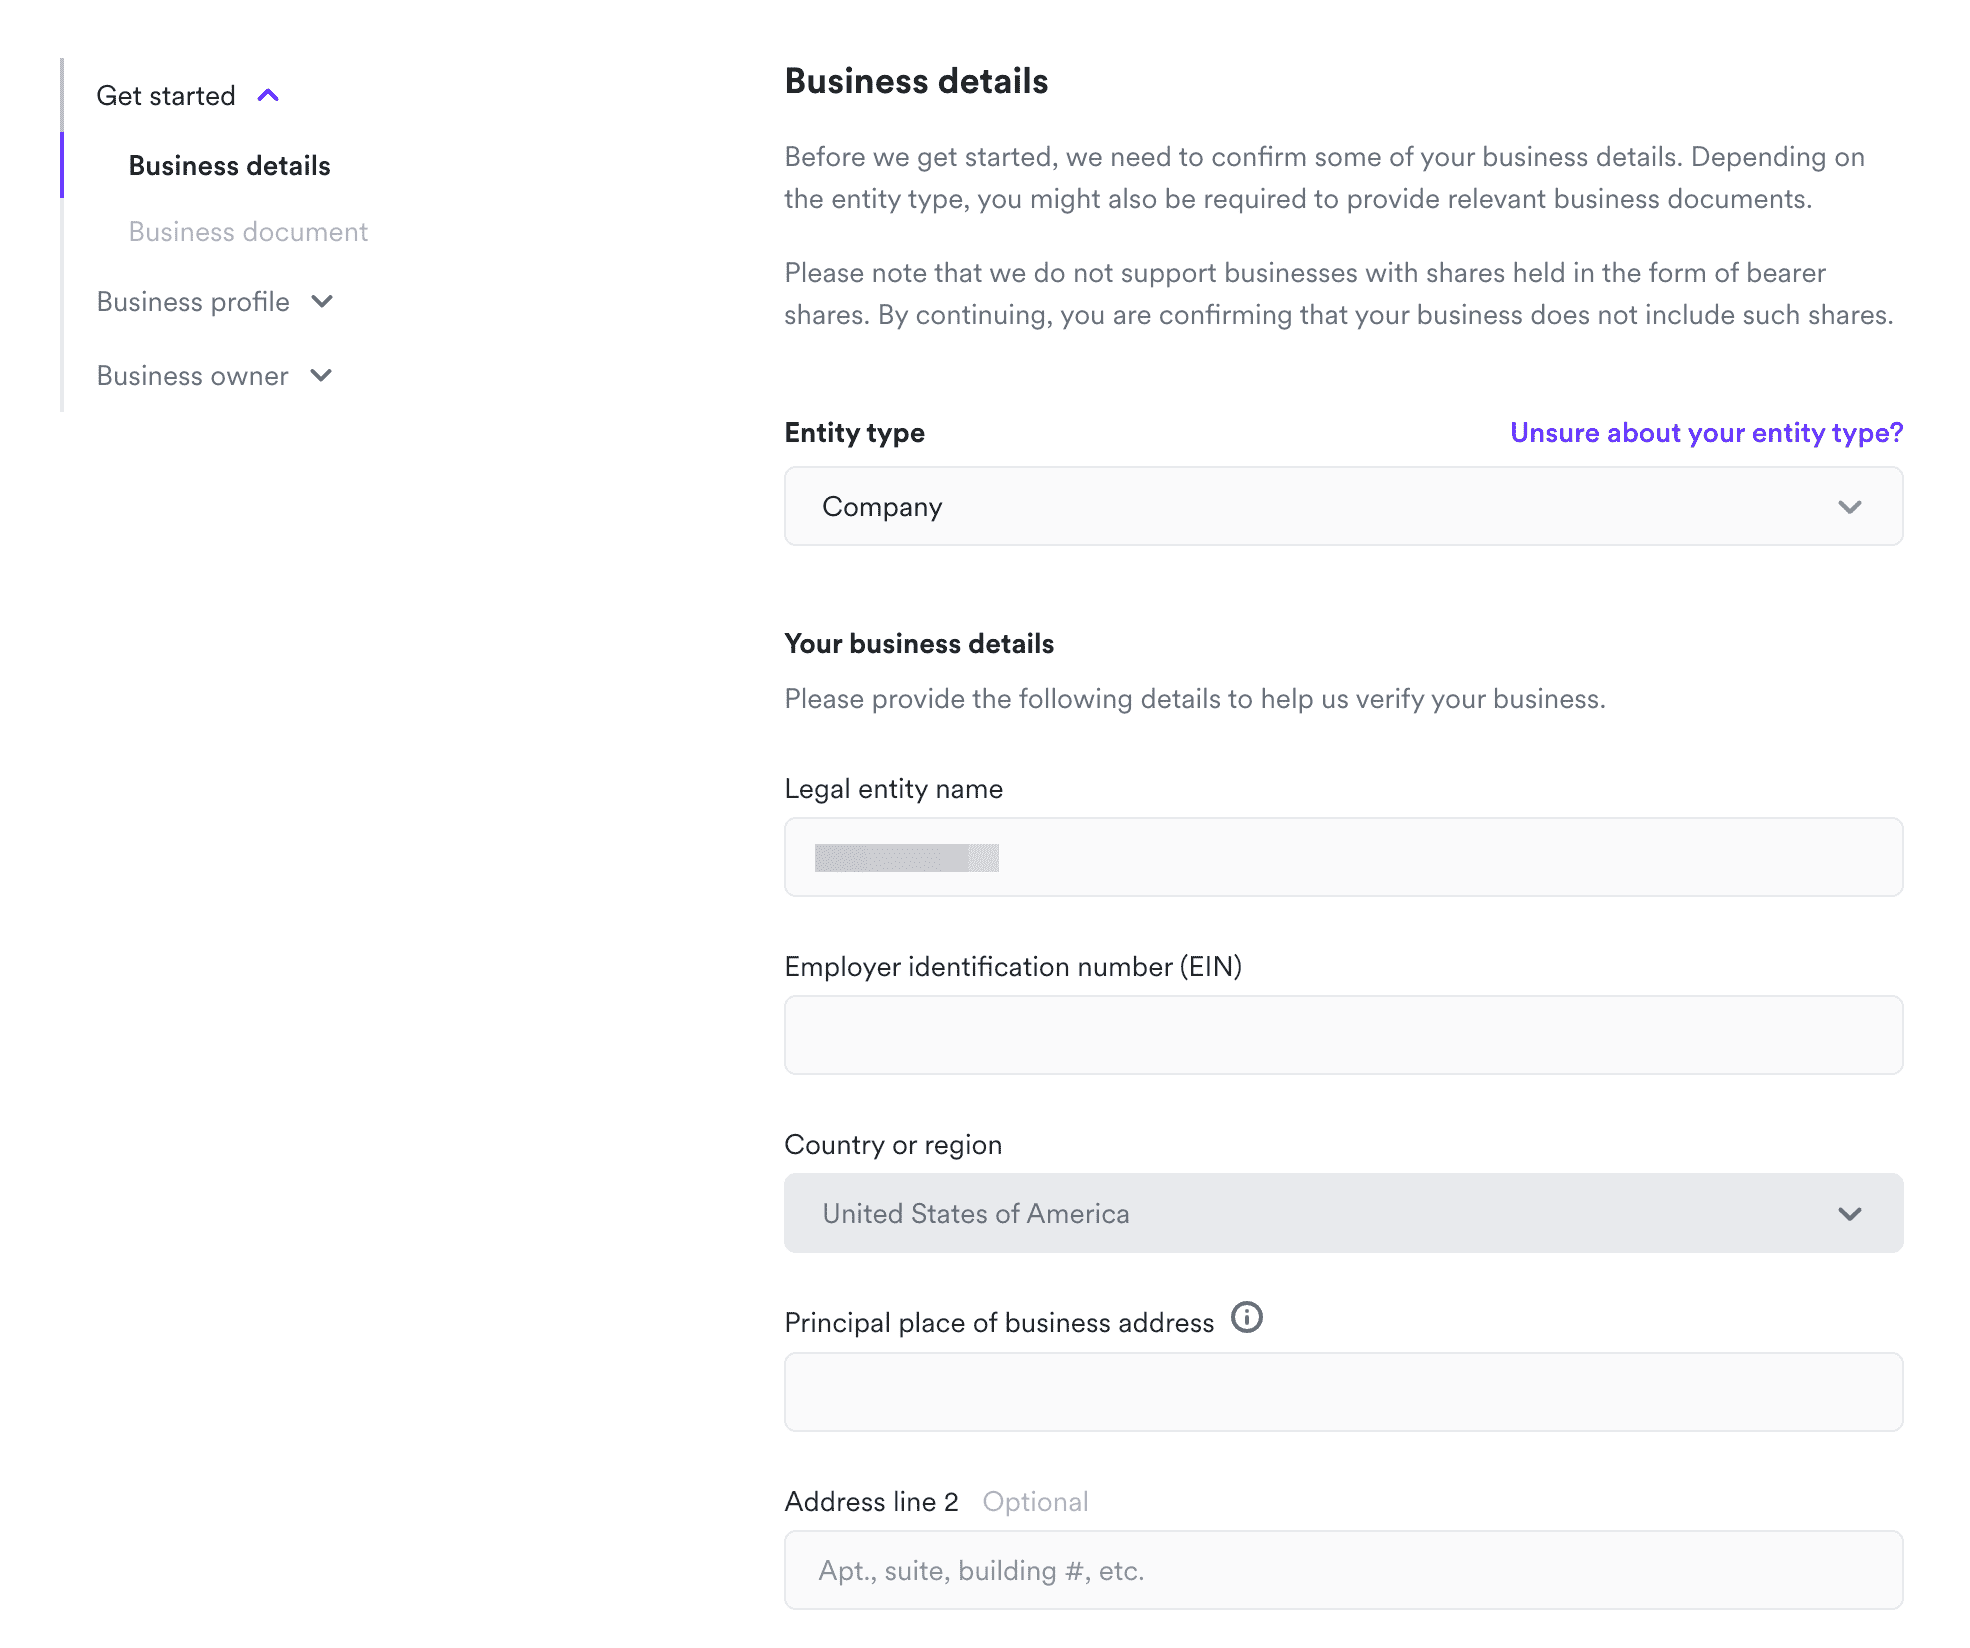Go to Business document step
Image resolution: width=1970 pixels, height=1648 pixels.
pos(248,232)
